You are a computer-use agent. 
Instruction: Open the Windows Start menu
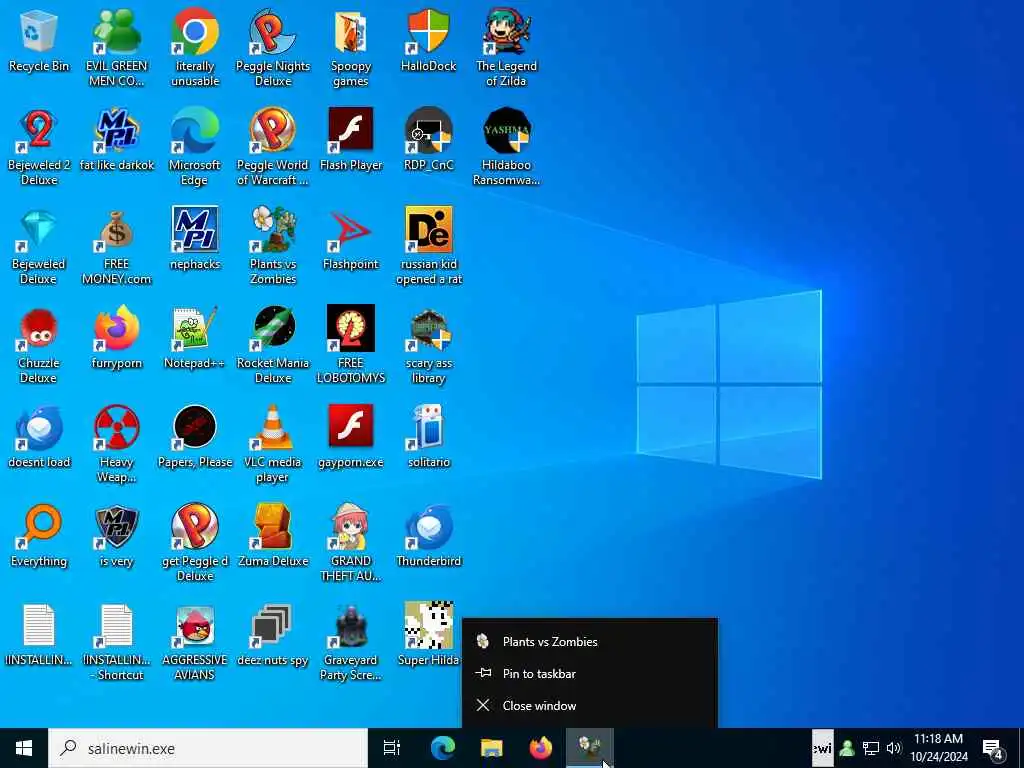click(x=24, y=748)
